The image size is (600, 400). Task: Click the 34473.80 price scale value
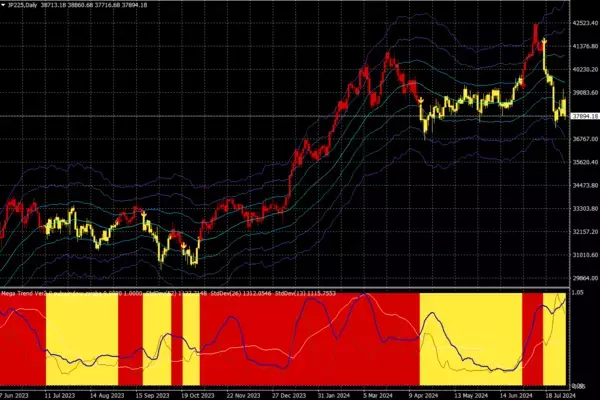(585, 186)
